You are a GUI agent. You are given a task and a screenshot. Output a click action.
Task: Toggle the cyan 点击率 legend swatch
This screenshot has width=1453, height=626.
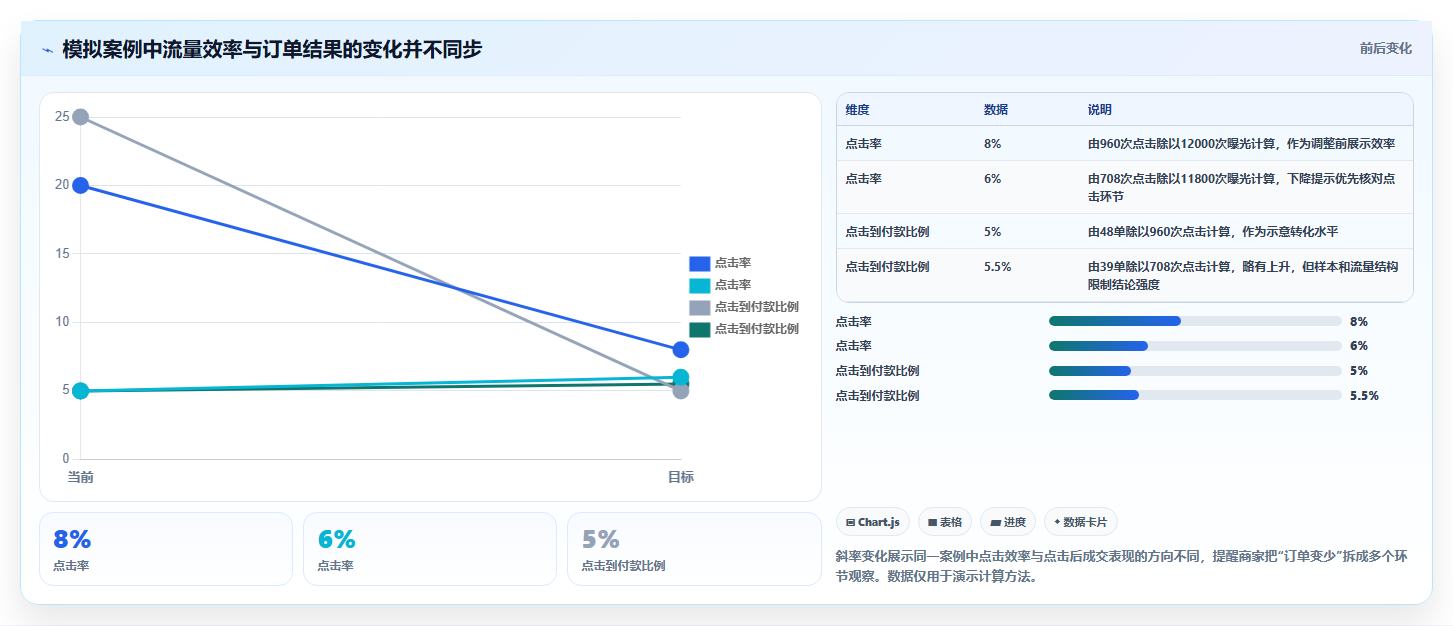(x=699, y=285)
